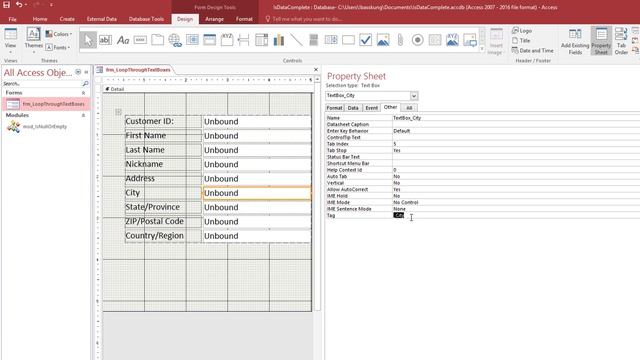Open the Colors dropdown
The width and height of the screenshot is (640, 360).
coord(58,34)
